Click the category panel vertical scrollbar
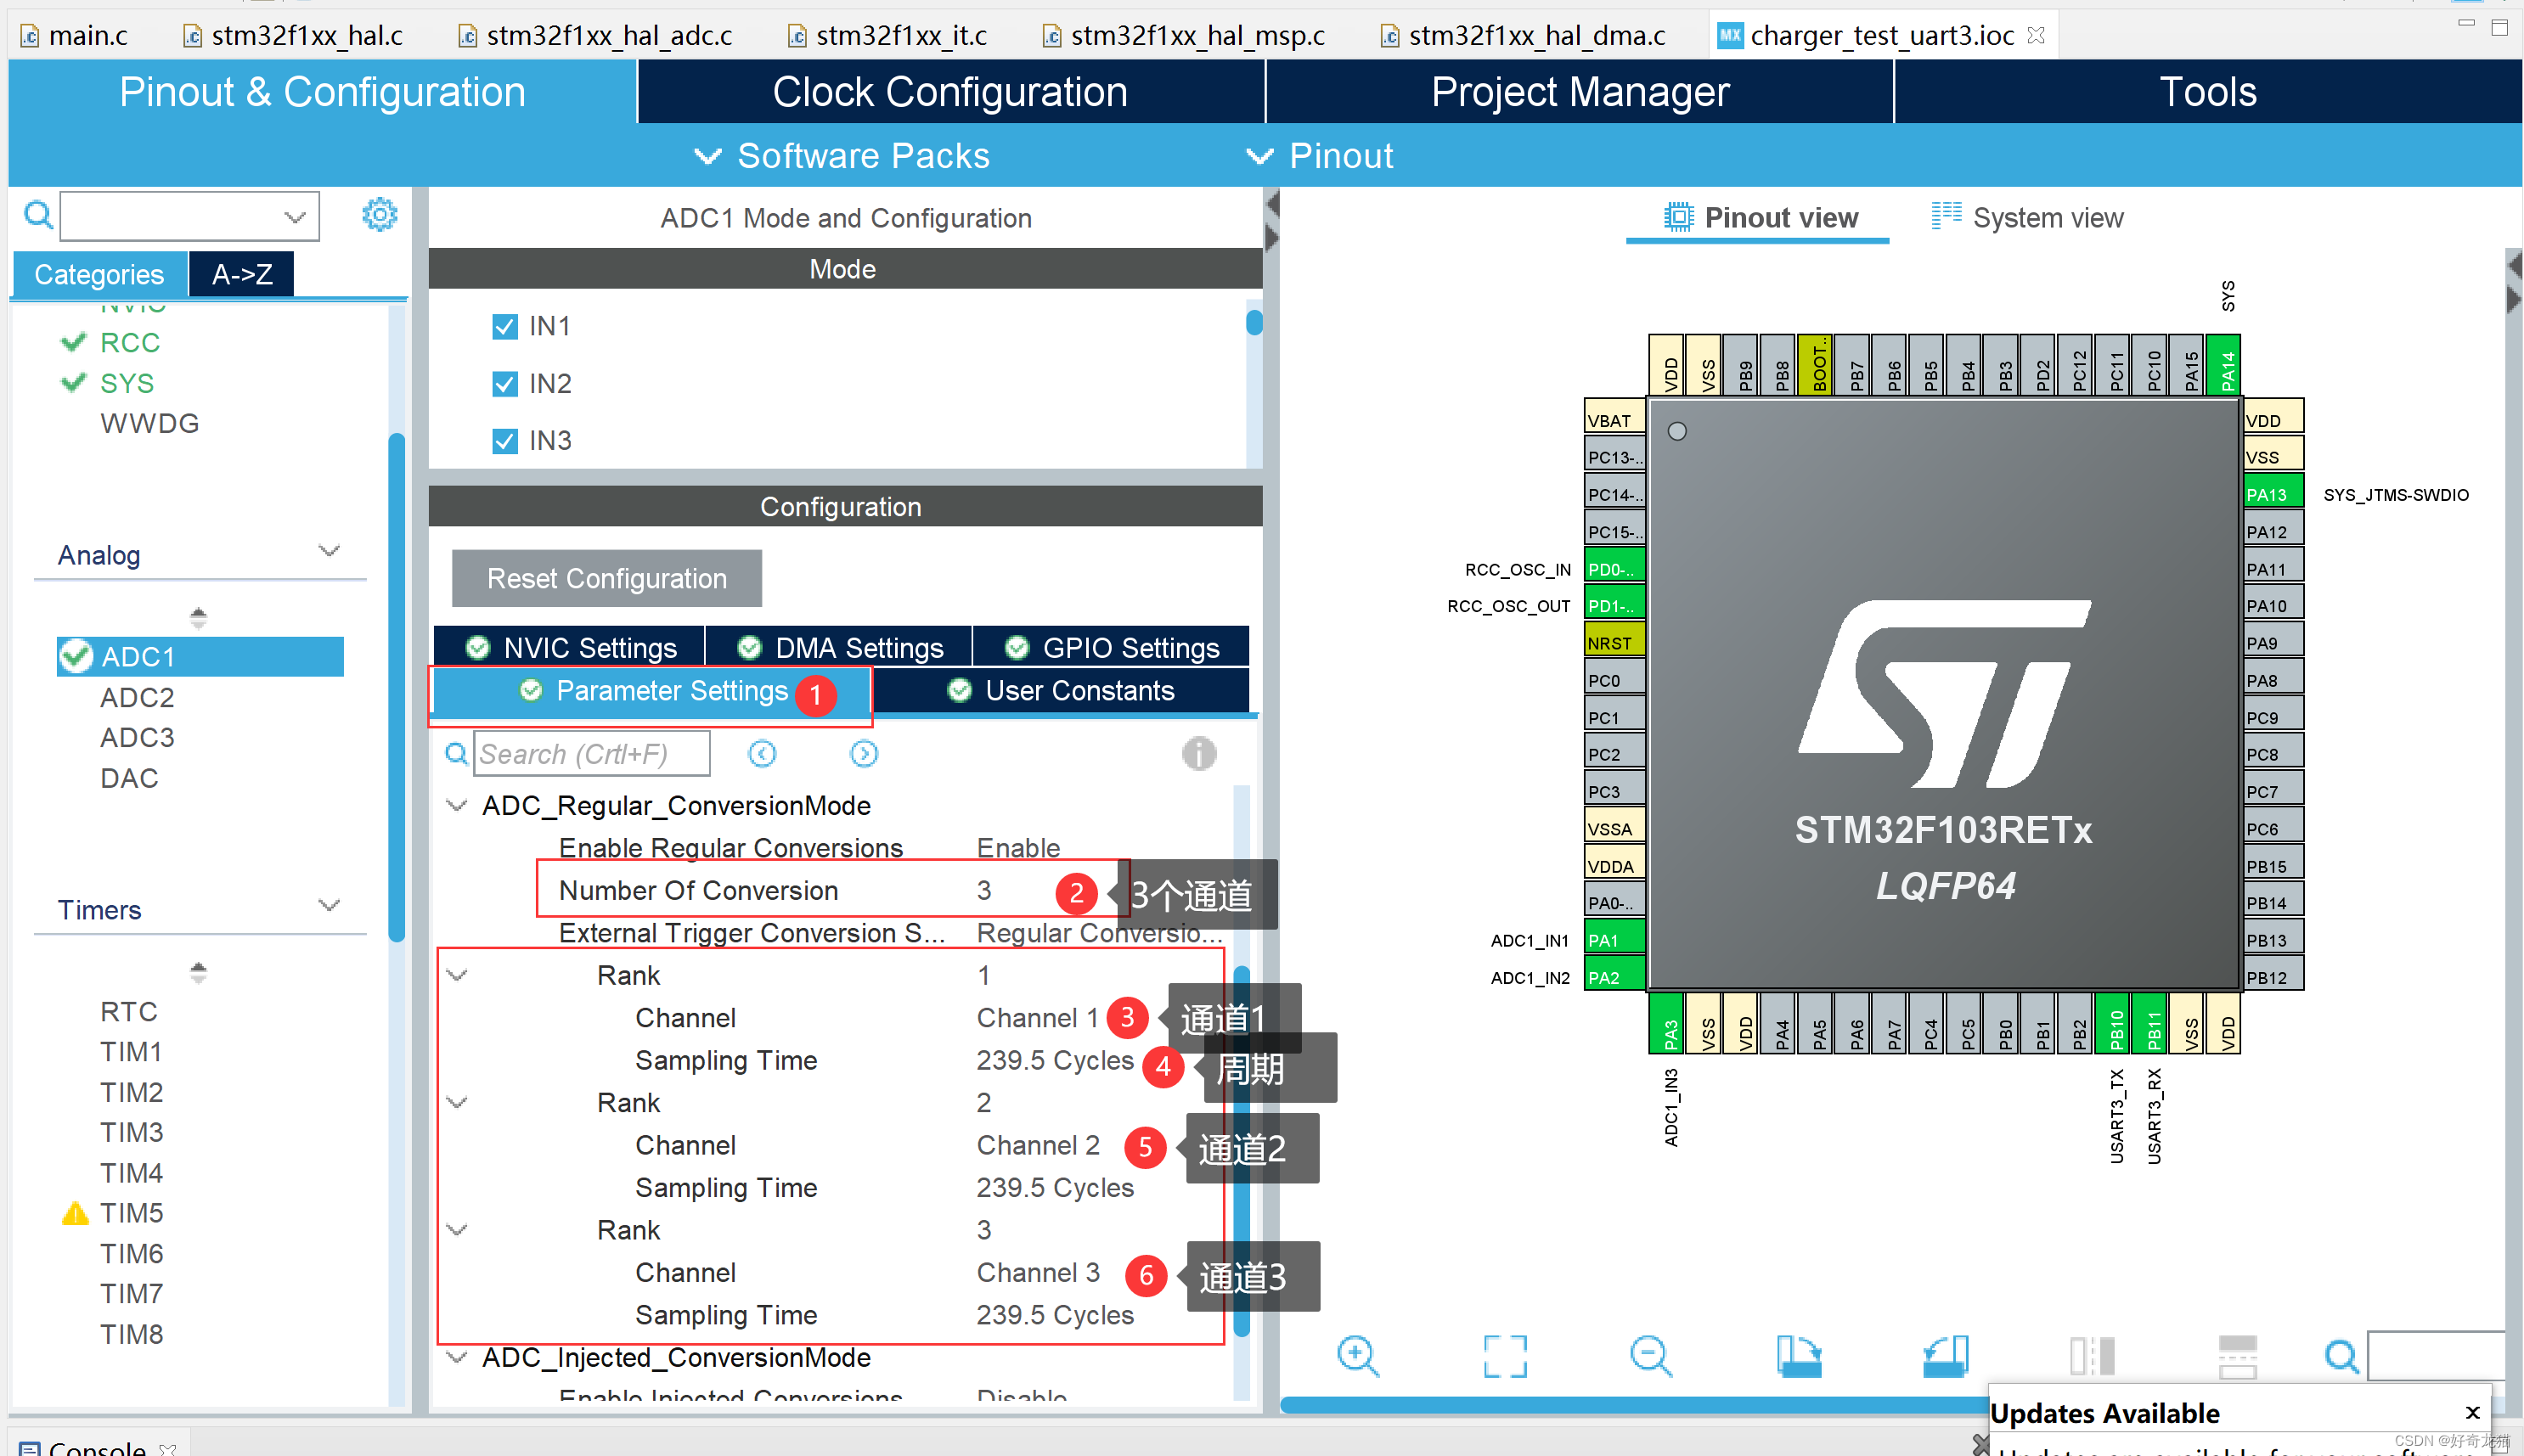The width and height of the screenshot is (2524, 1456). [396, 688]
